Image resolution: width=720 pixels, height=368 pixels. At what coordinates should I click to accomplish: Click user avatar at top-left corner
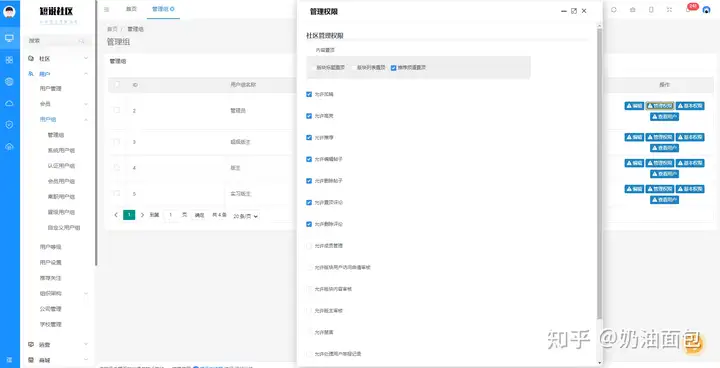9,11
